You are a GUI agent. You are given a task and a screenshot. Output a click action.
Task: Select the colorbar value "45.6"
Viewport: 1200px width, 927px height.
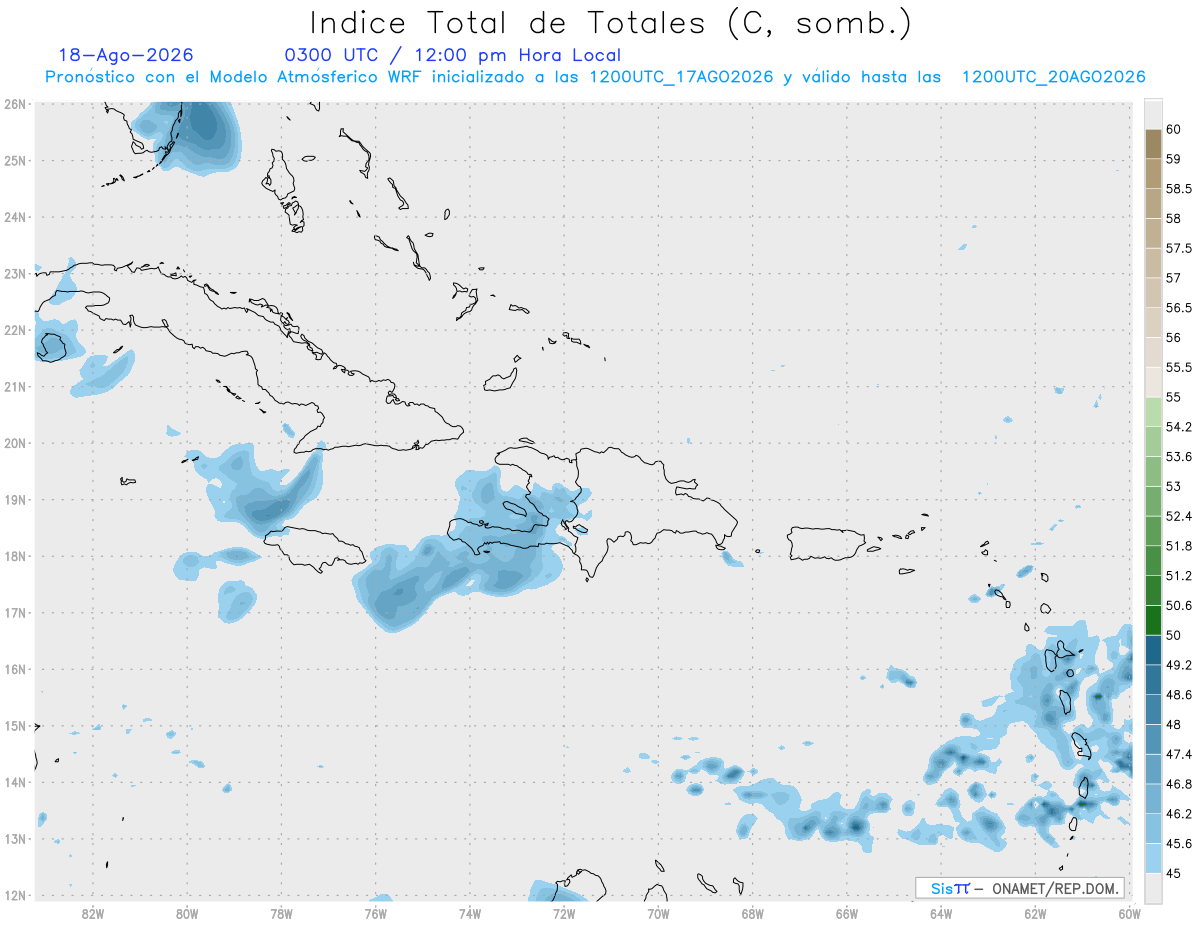[1178, 844]
